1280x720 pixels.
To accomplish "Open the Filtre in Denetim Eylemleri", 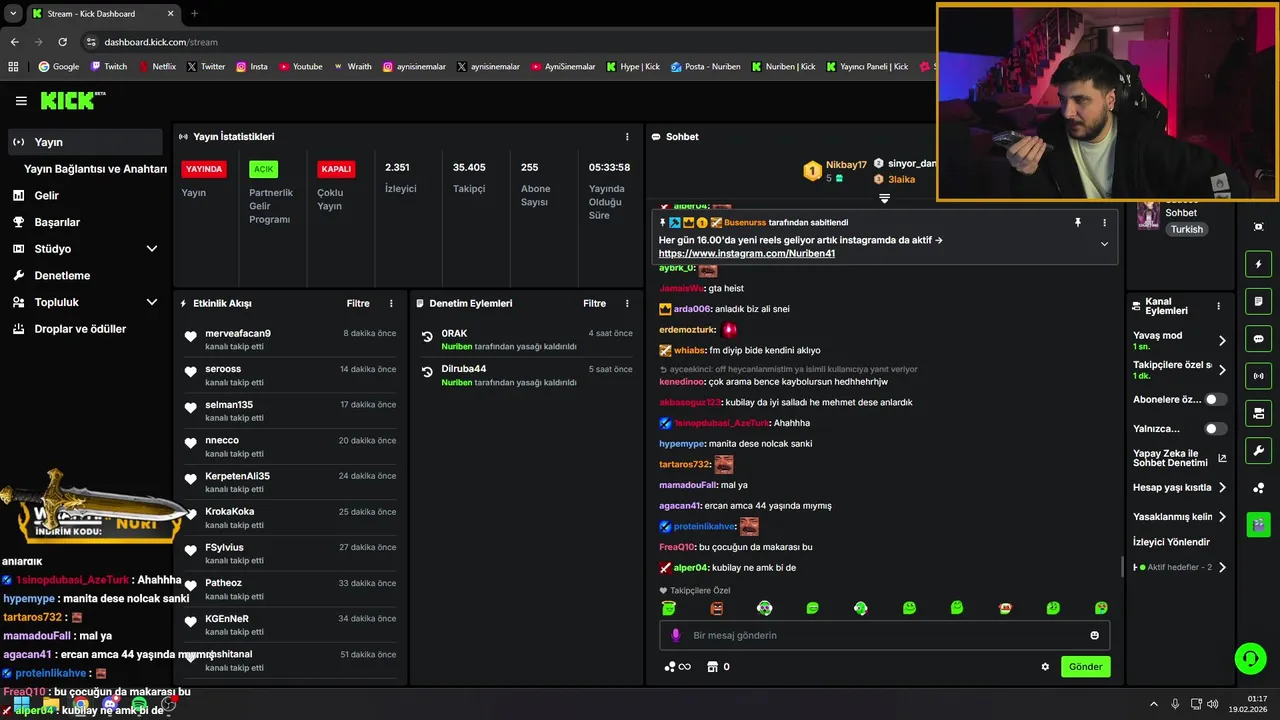I will coord(595,303).
